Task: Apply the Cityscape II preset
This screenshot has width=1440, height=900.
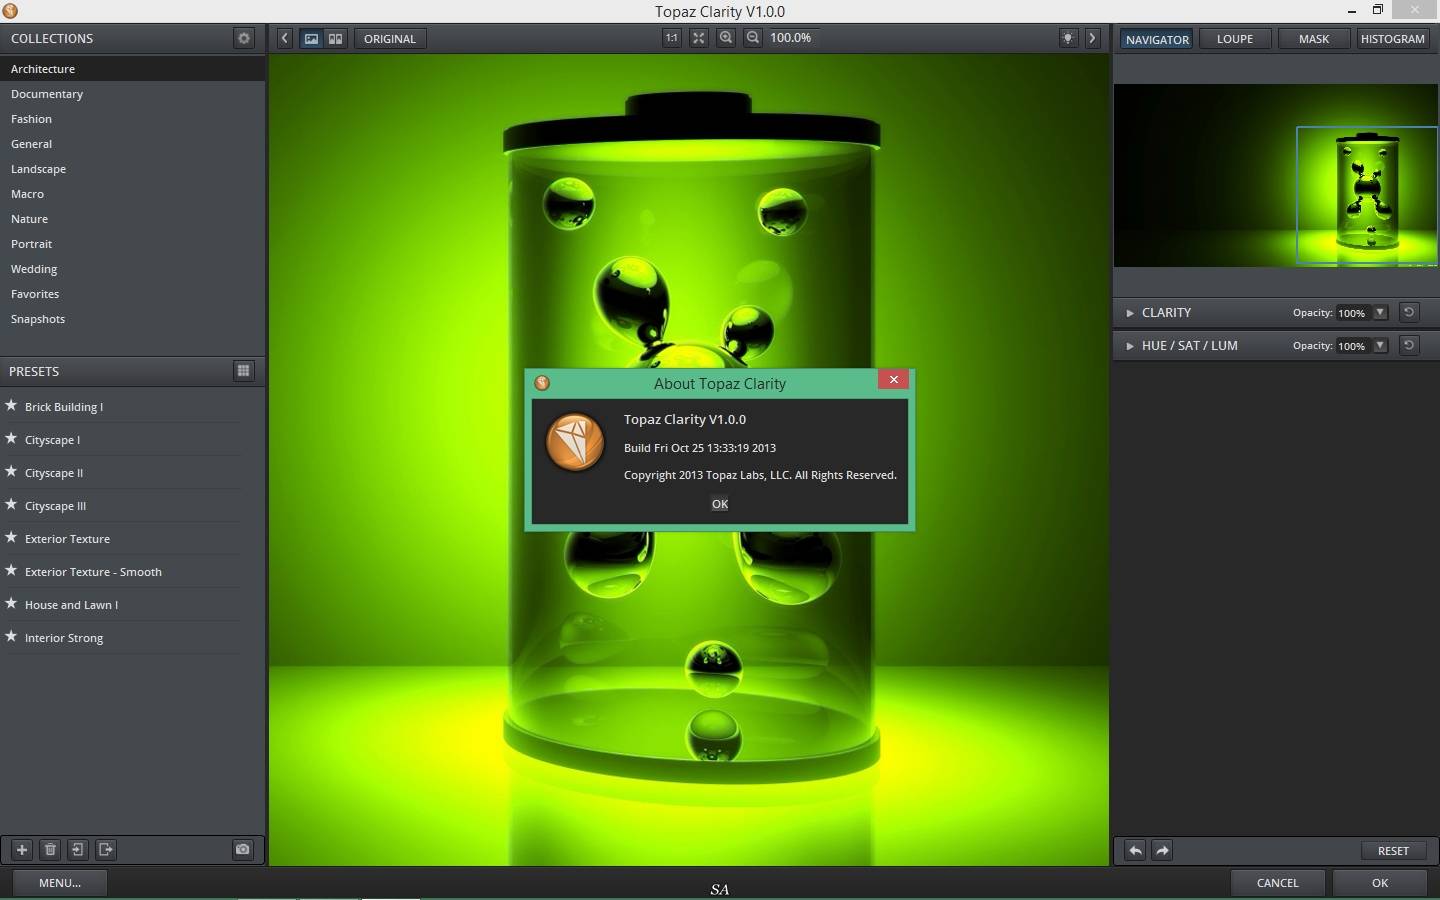Action: pyautogui.click(x=54, y=473)
